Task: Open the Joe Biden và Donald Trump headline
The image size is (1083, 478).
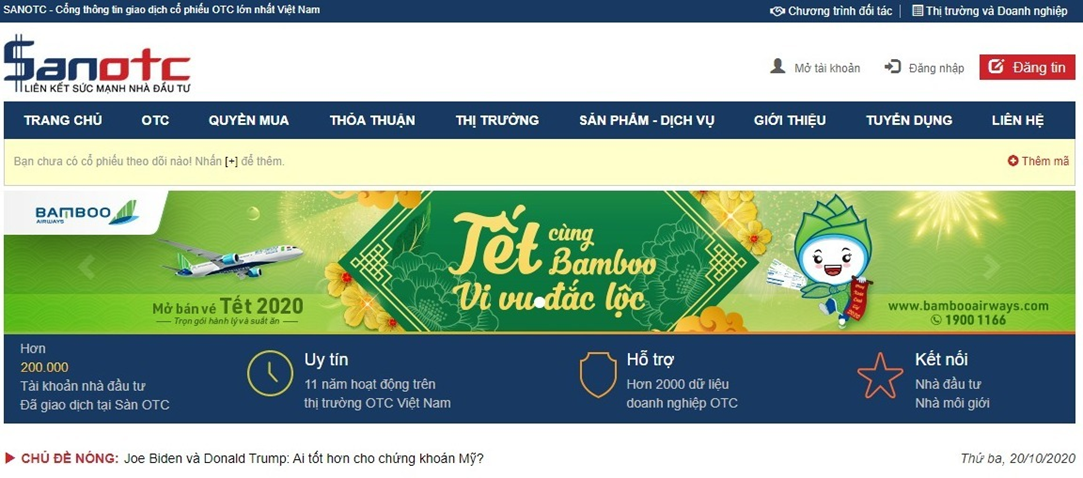Action: coord(304,459)
